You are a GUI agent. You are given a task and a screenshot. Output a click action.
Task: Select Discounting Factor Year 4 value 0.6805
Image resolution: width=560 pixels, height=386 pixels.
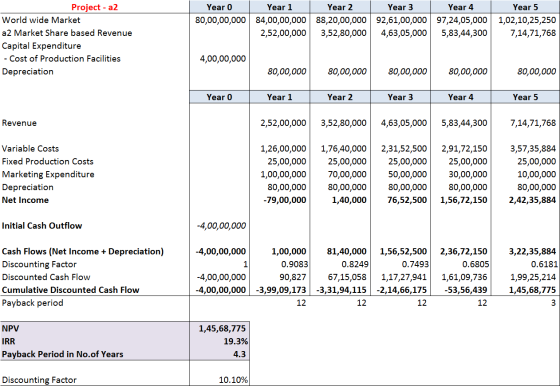click(476, 264)
